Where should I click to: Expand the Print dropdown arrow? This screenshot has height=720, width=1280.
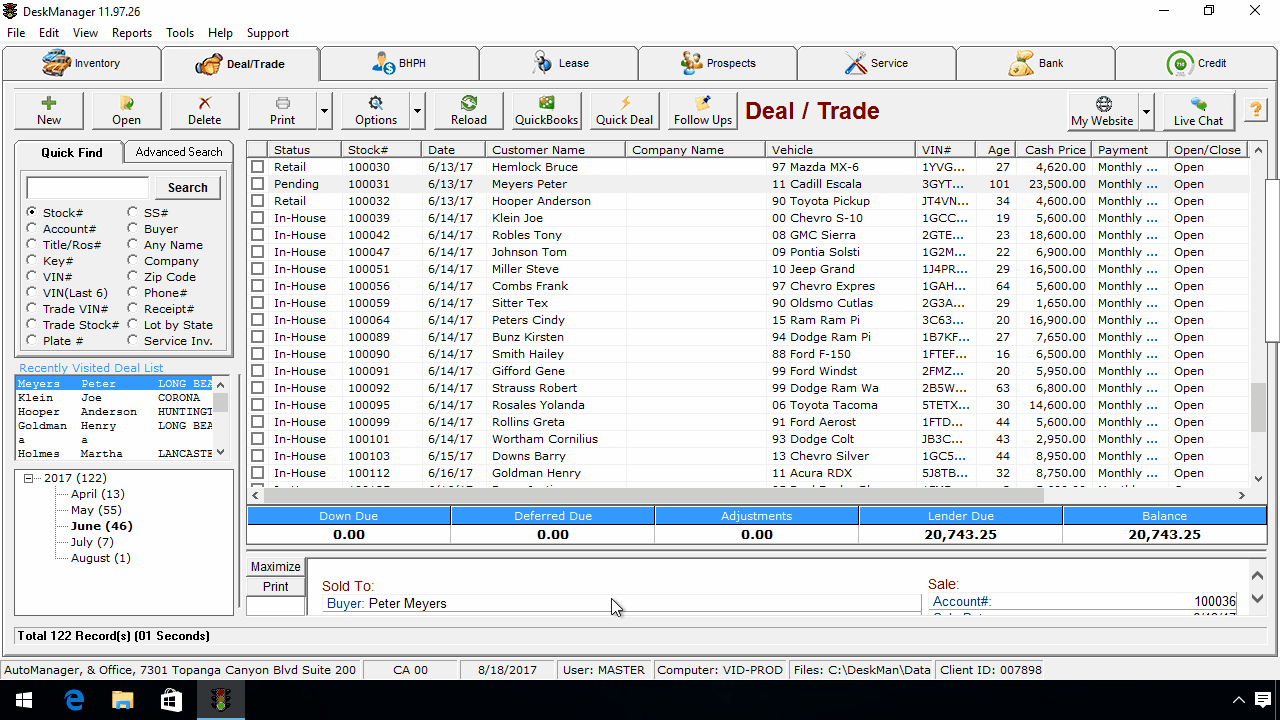pos(324,111)
